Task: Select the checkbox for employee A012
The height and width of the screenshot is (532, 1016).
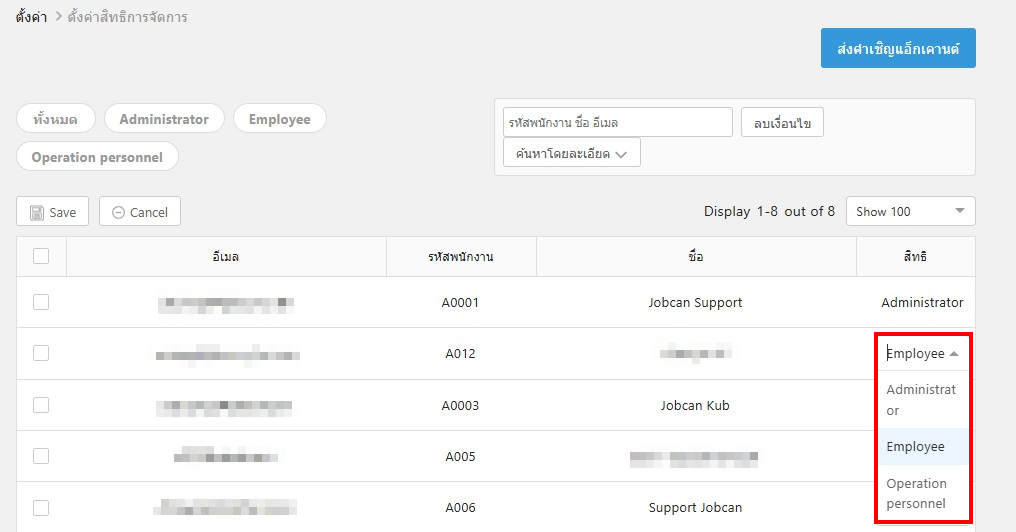Action: [41, 353]
